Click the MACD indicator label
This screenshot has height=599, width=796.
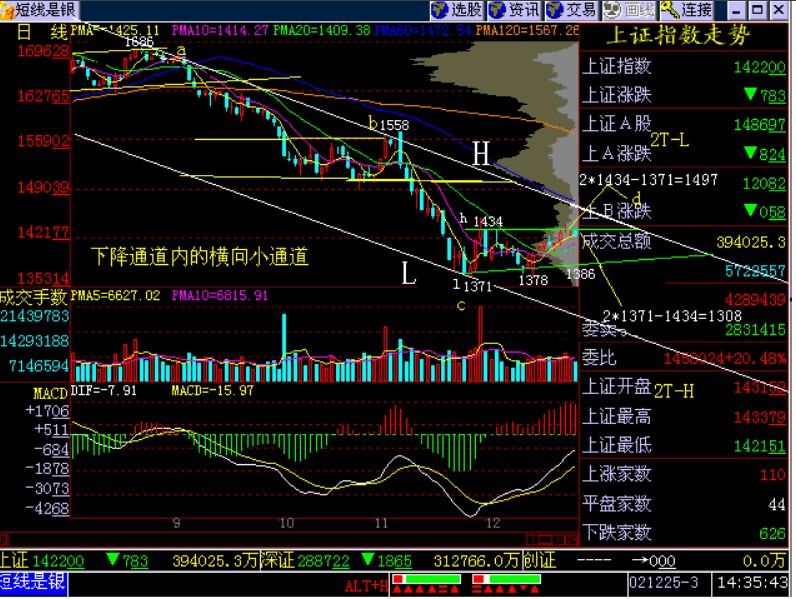coord(50,393)
